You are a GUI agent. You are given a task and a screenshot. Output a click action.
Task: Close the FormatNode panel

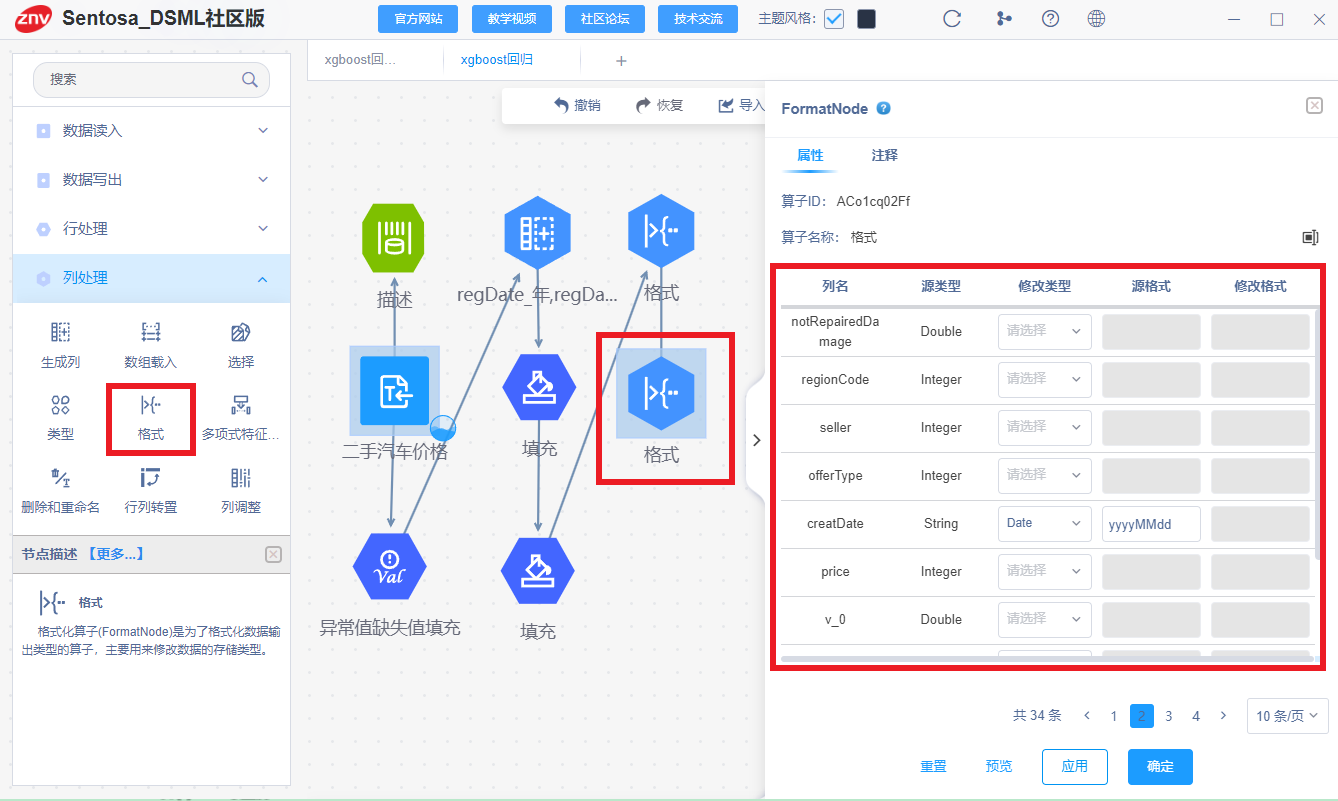pyautogui.click(x=1314, y=105)
